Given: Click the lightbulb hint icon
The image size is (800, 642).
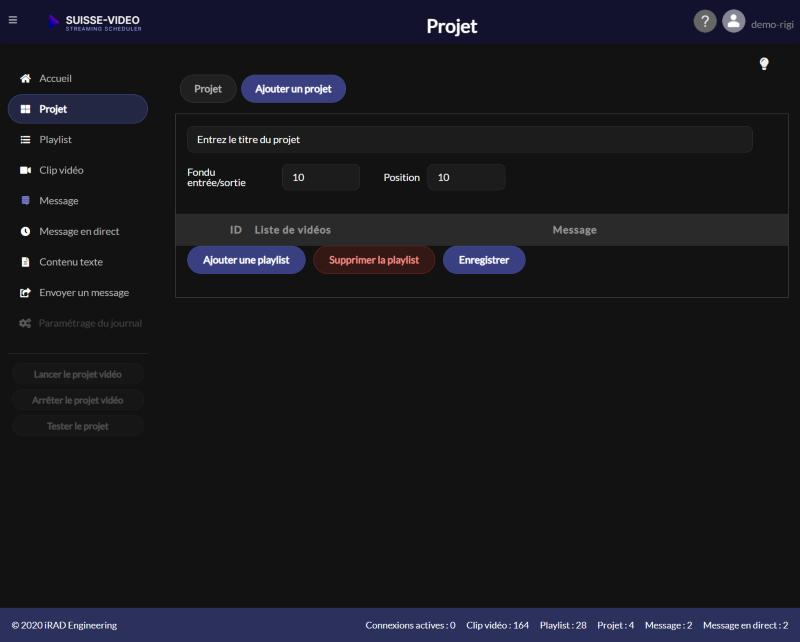Looking at the screenshot, I should (x=764, y=64).
